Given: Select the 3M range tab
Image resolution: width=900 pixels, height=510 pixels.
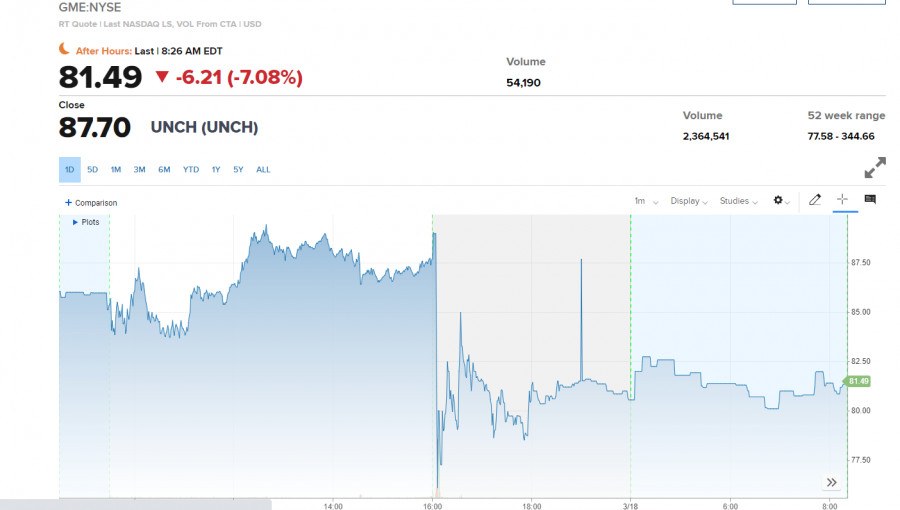Looking at the screenshot, I should 139,170.
